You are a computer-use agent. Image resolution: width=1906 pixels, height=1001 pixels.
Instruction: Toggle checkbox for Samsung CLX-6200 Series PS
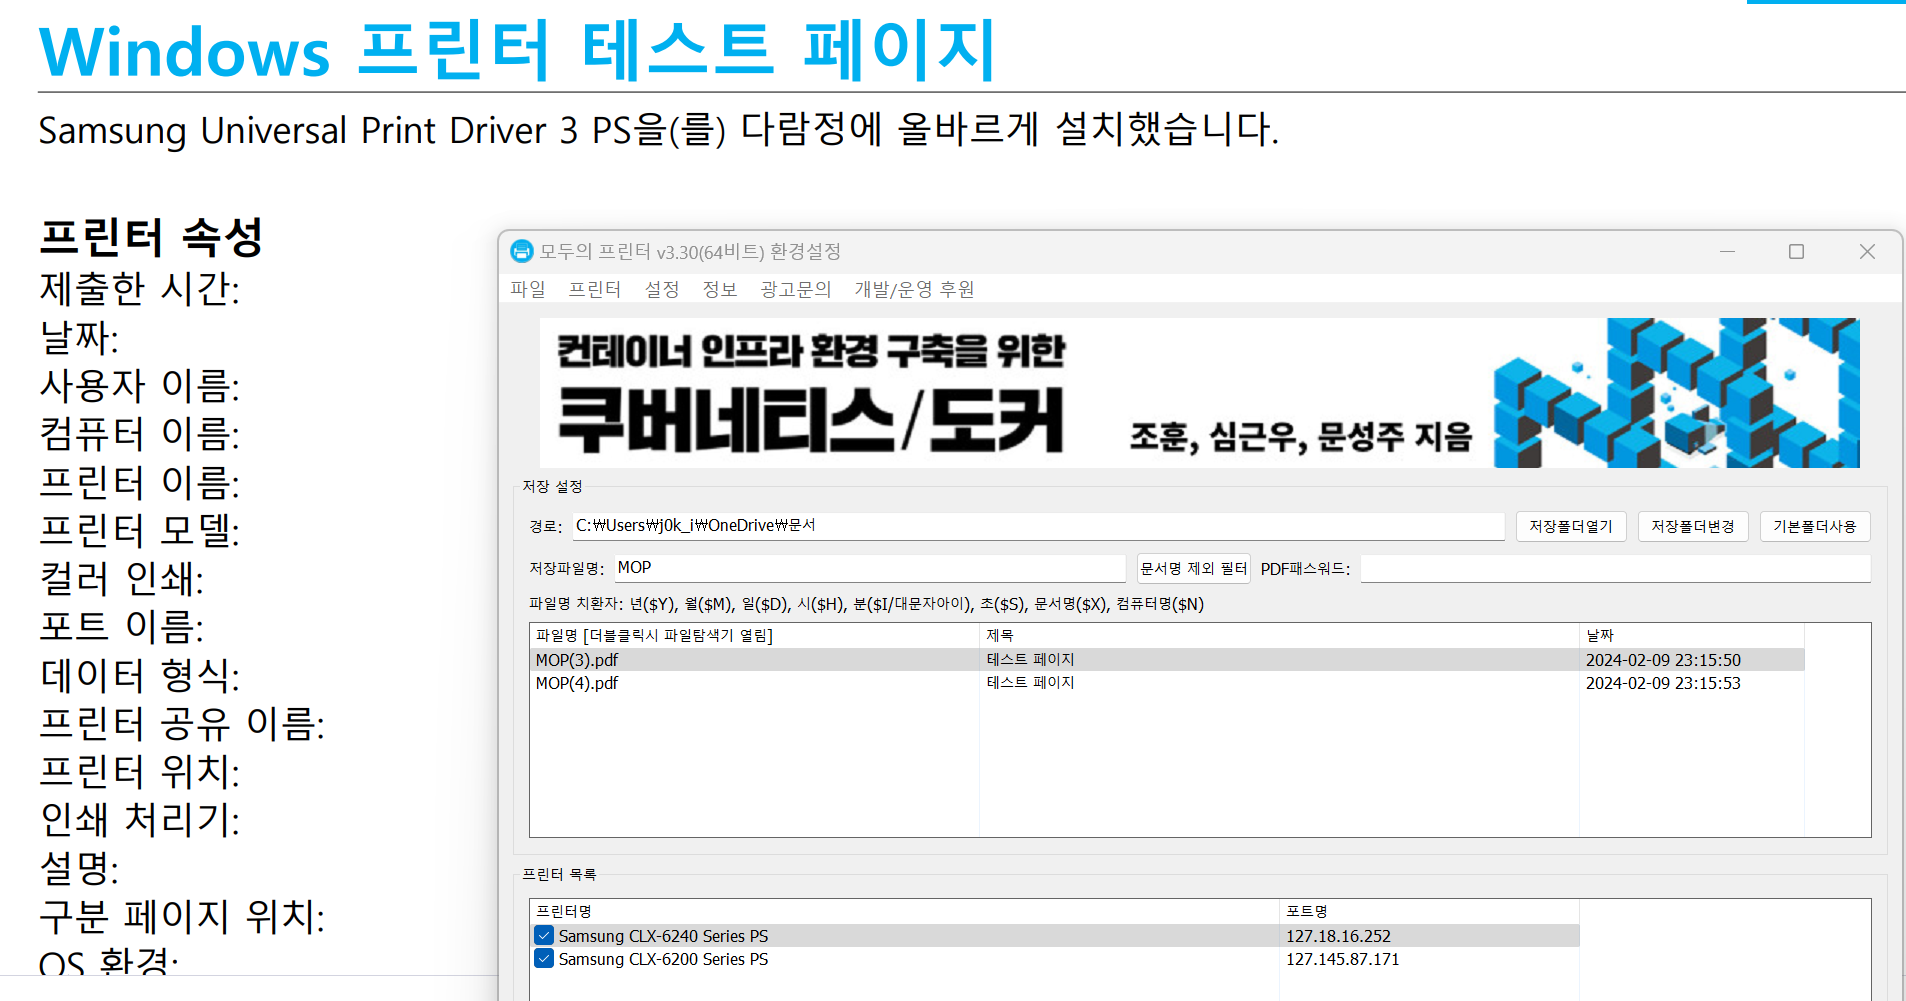544,958
